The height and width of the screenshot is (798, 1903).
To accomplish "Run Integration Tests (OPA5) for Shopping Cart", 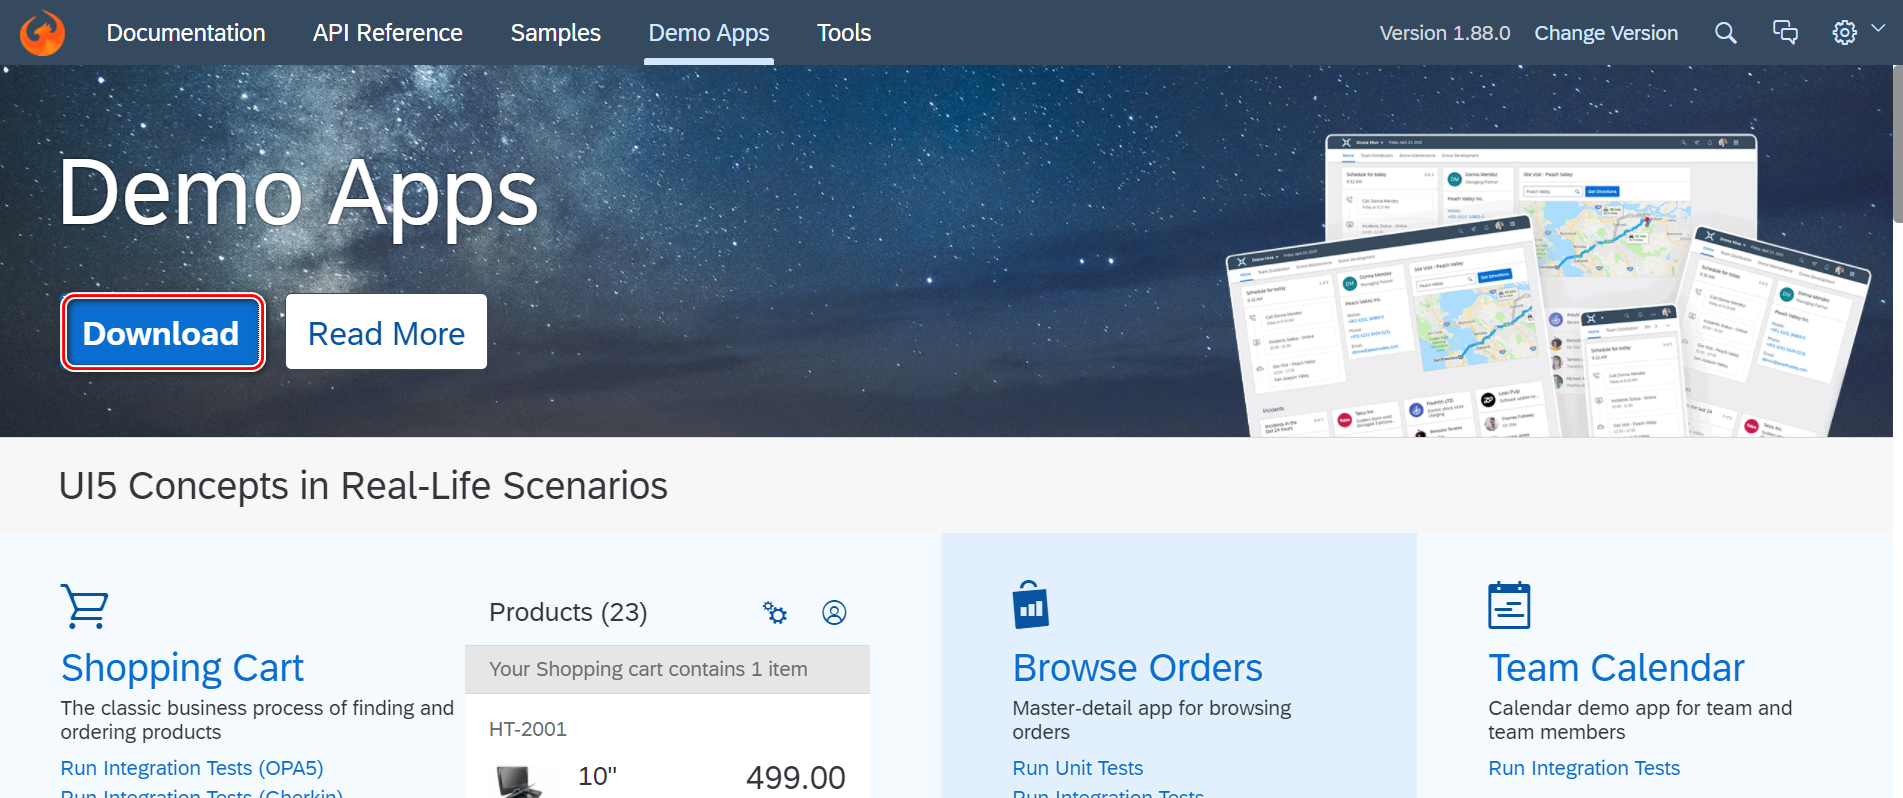I will tap(192, 768).
